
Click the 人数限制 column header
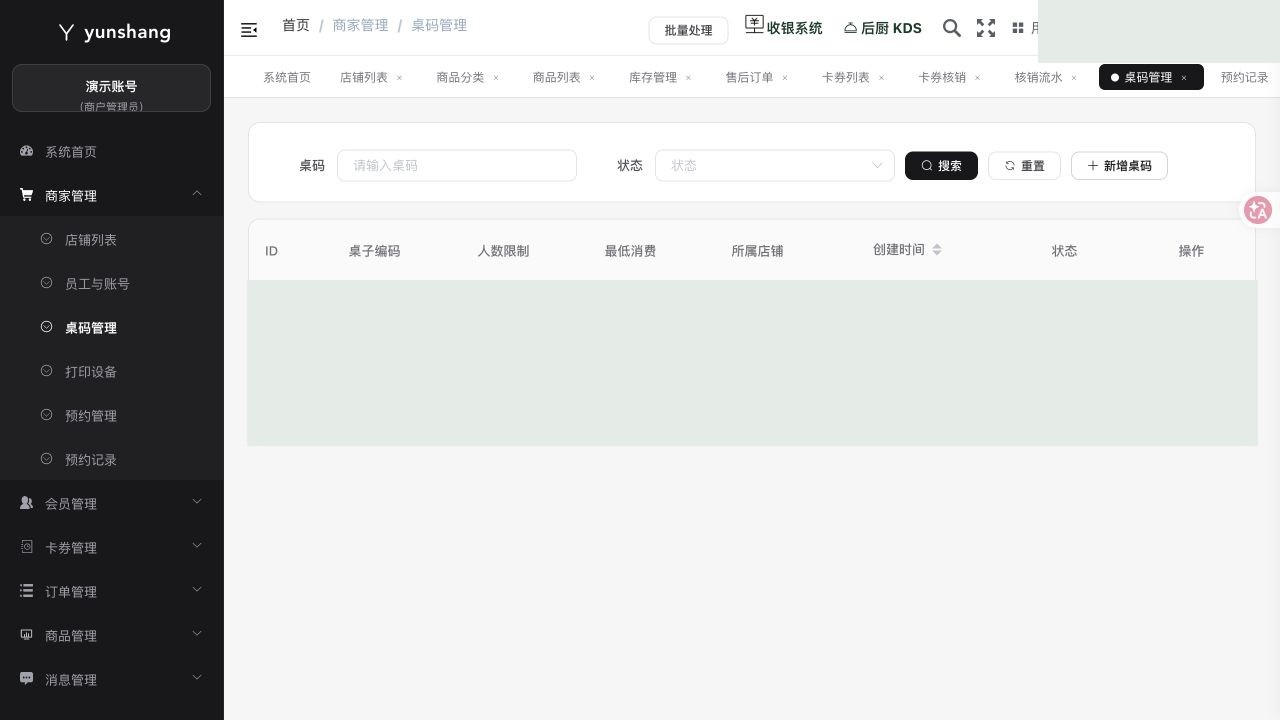pos(503,250)
